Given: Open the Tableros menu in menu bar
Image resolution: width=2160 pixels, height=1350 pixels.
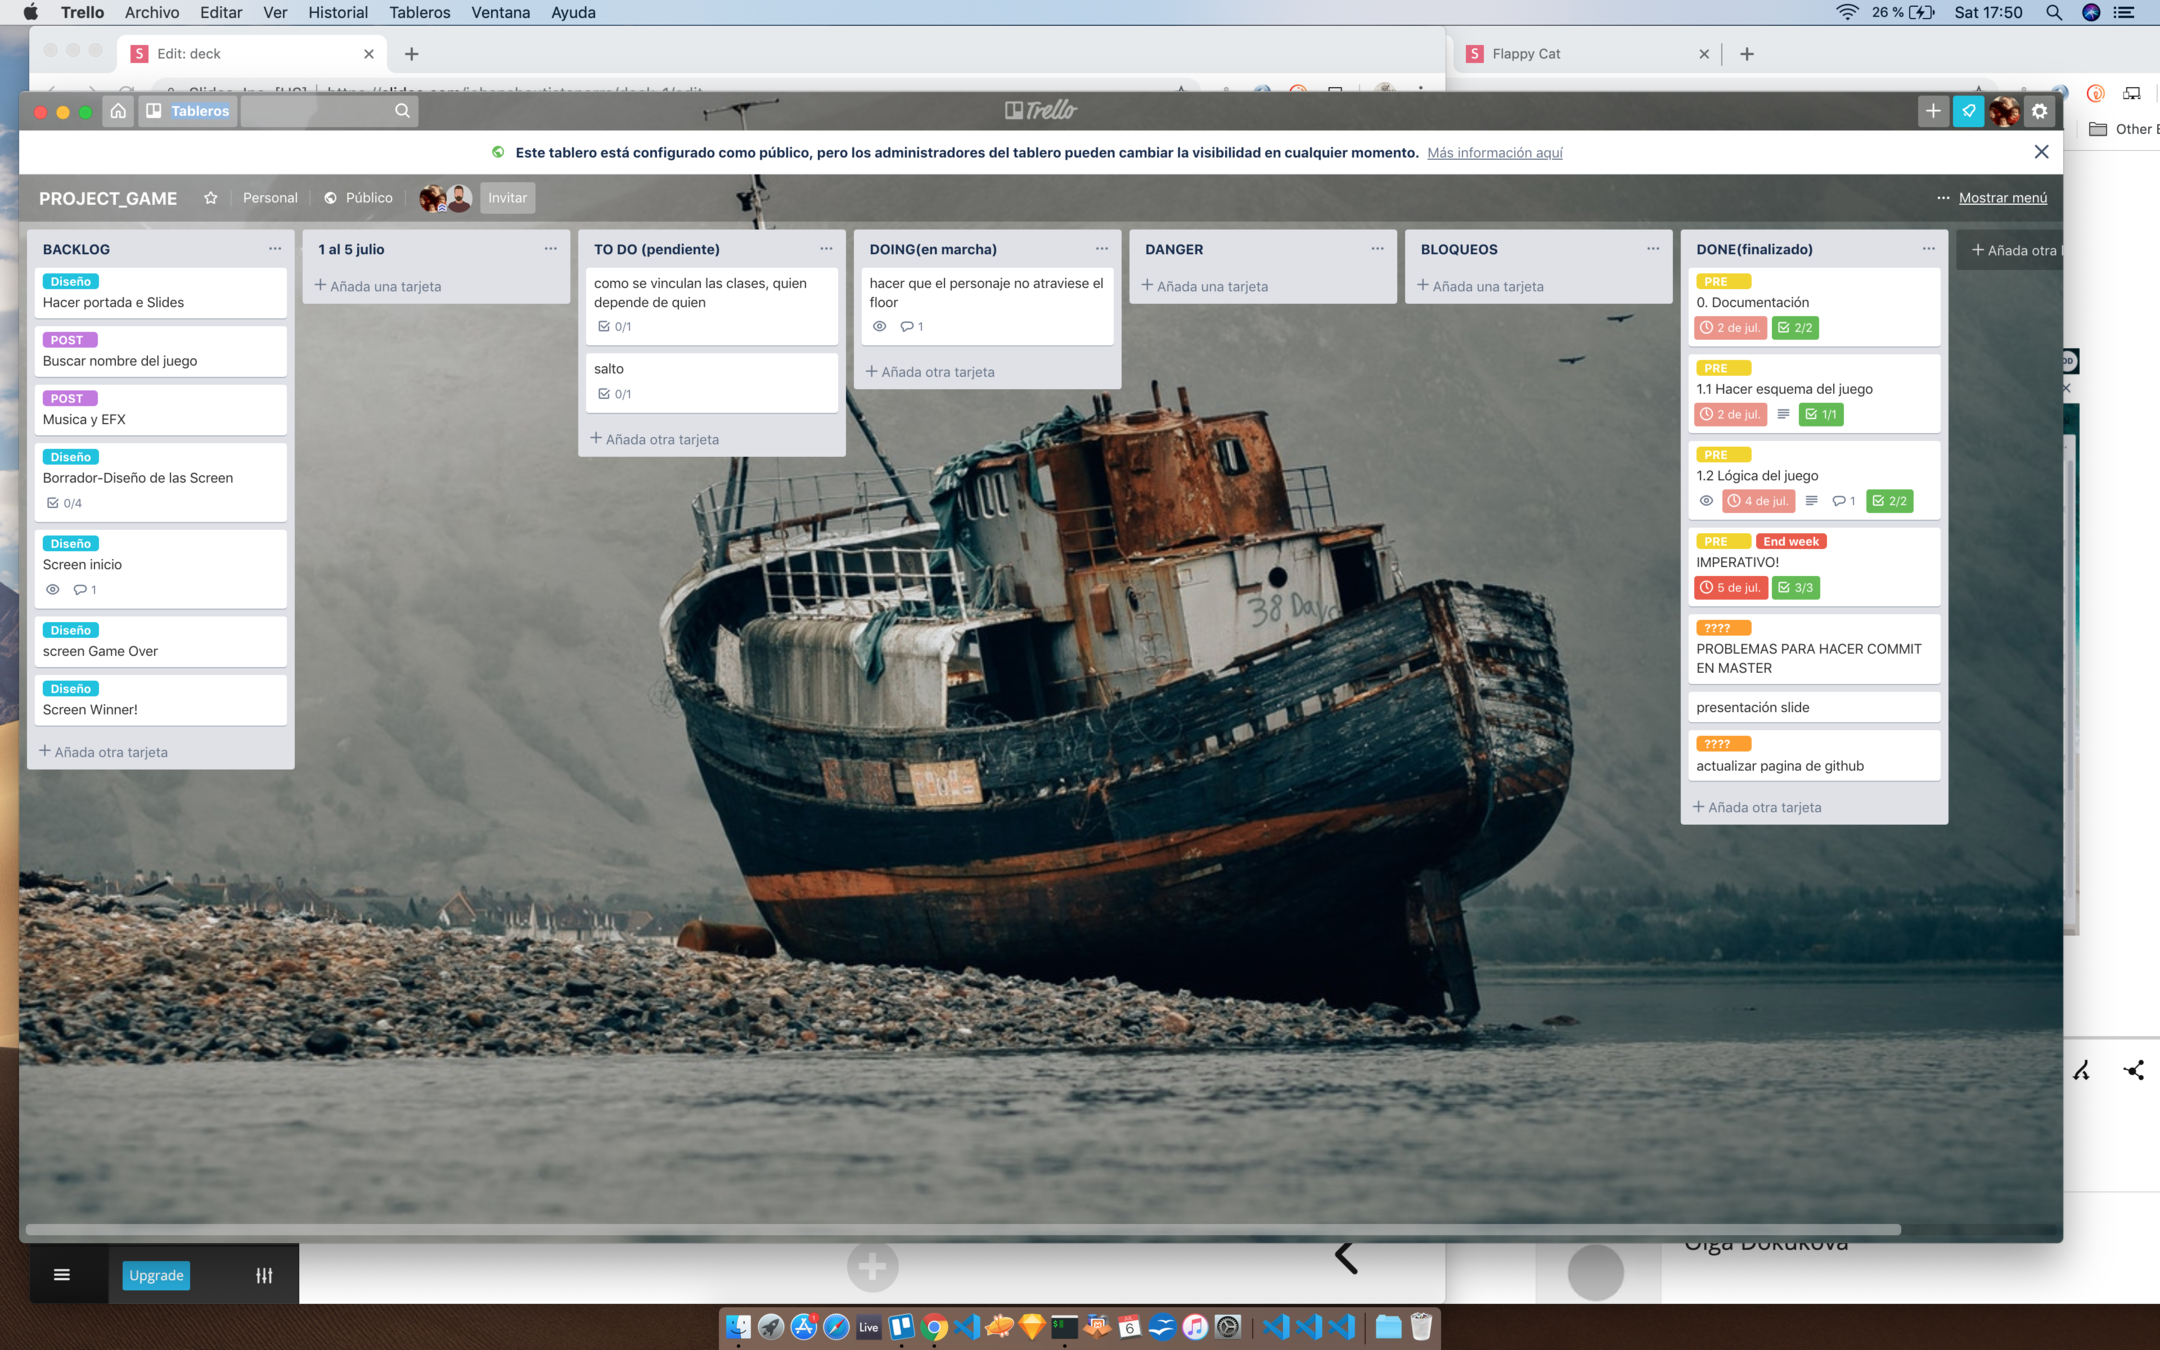Looking at the screenshot, I should (419, 12).
